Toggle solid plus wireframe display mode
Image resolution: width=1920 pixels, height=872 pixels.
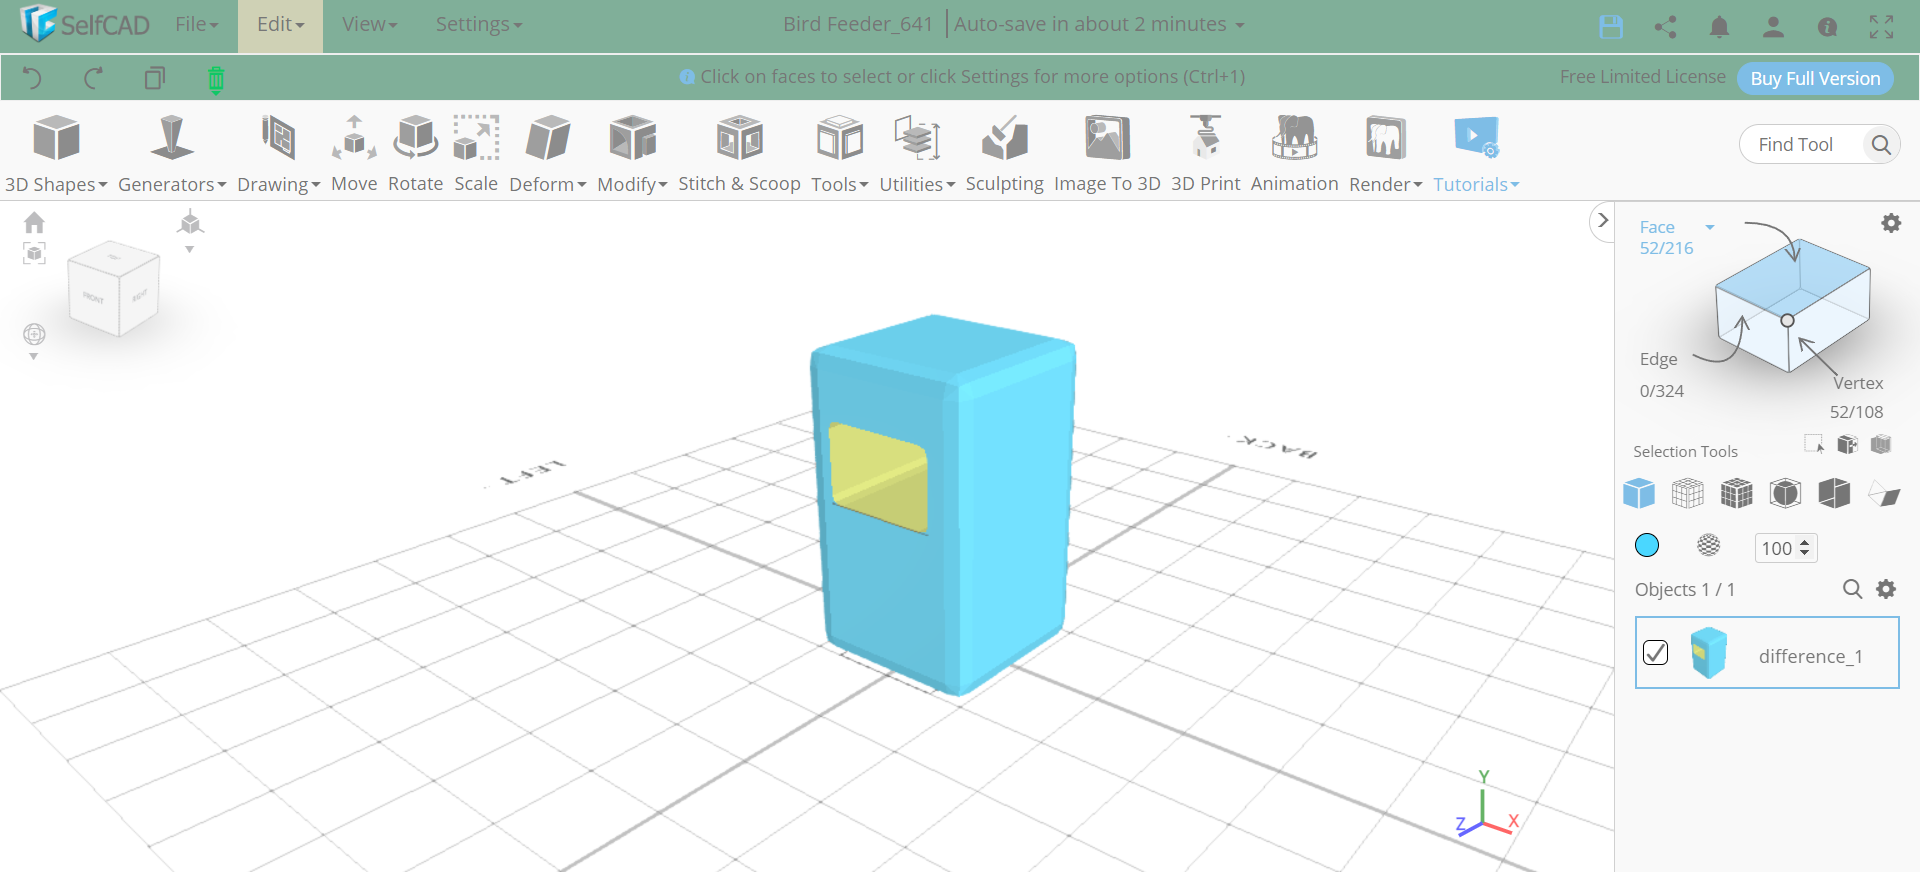pos(1737,493)
